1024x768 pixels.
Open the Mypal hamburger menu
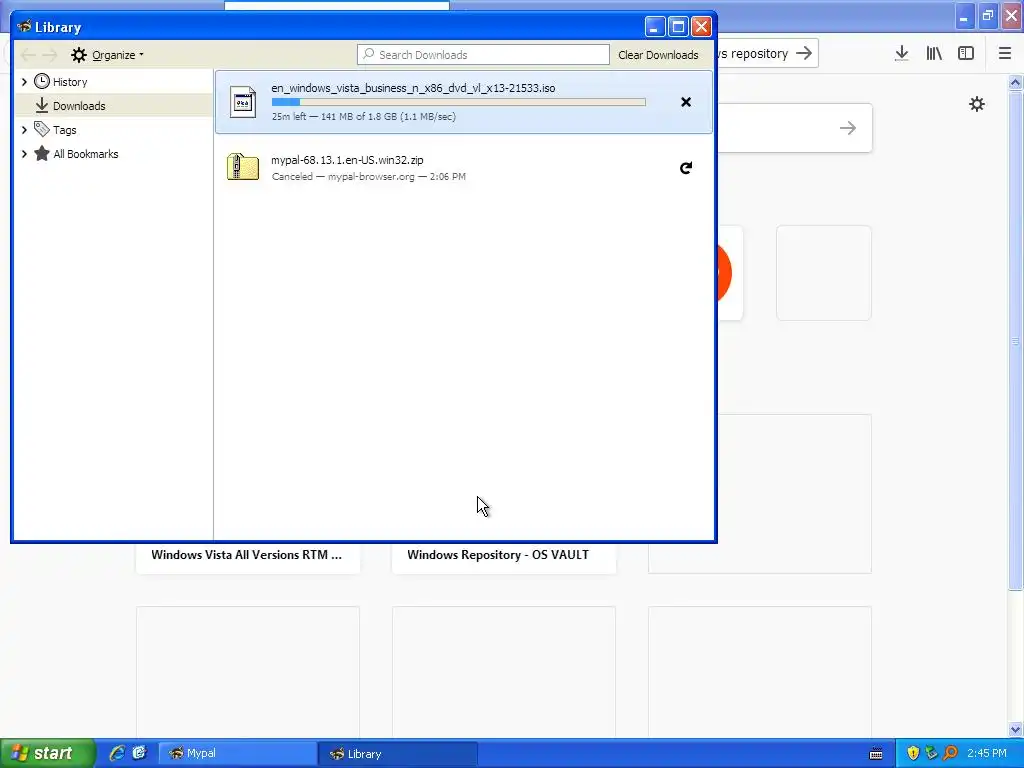[x=1004, y=54]
